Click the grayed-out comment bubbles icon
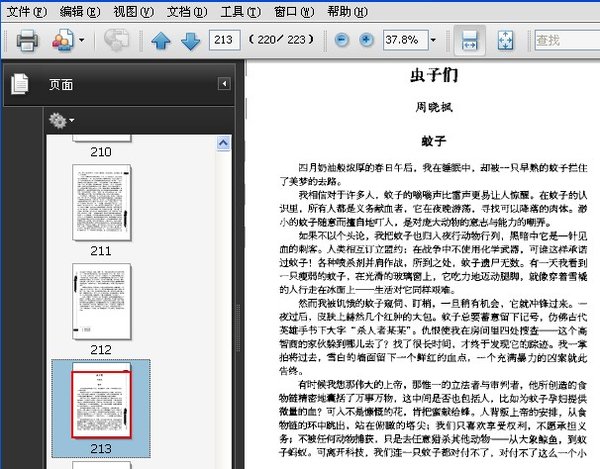This screenshot has width=600, height=469. click(117, 40)
